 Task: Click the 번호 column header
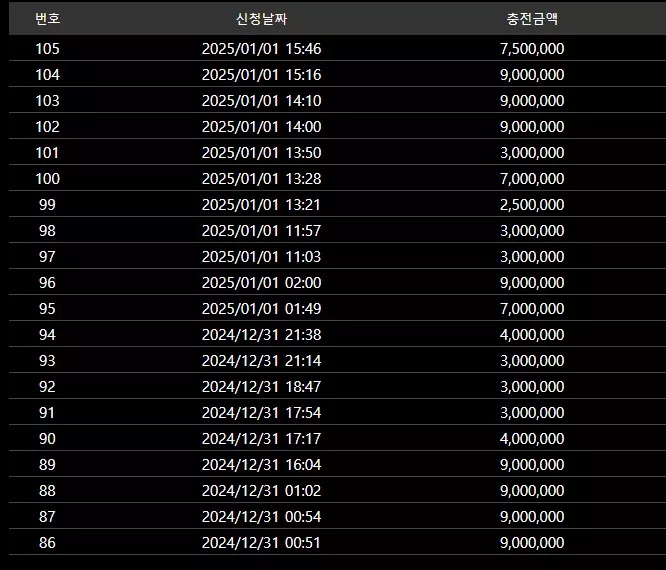click(x=48, y=19)
